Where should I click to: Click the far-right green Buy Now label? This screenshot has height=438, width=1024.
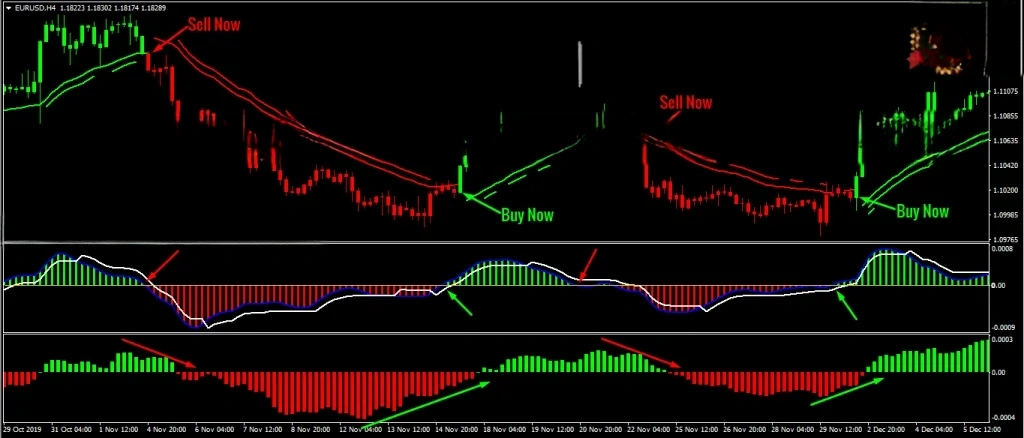pos(921,211)
